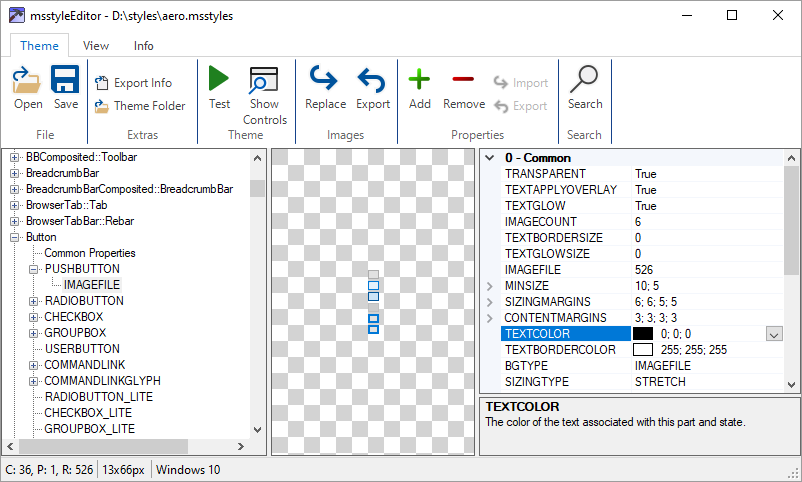This screenshot has width=802, height=482.
Task: Save the theme with floppy disk icon
Action: pyautogui.click(x=65, y=88)
